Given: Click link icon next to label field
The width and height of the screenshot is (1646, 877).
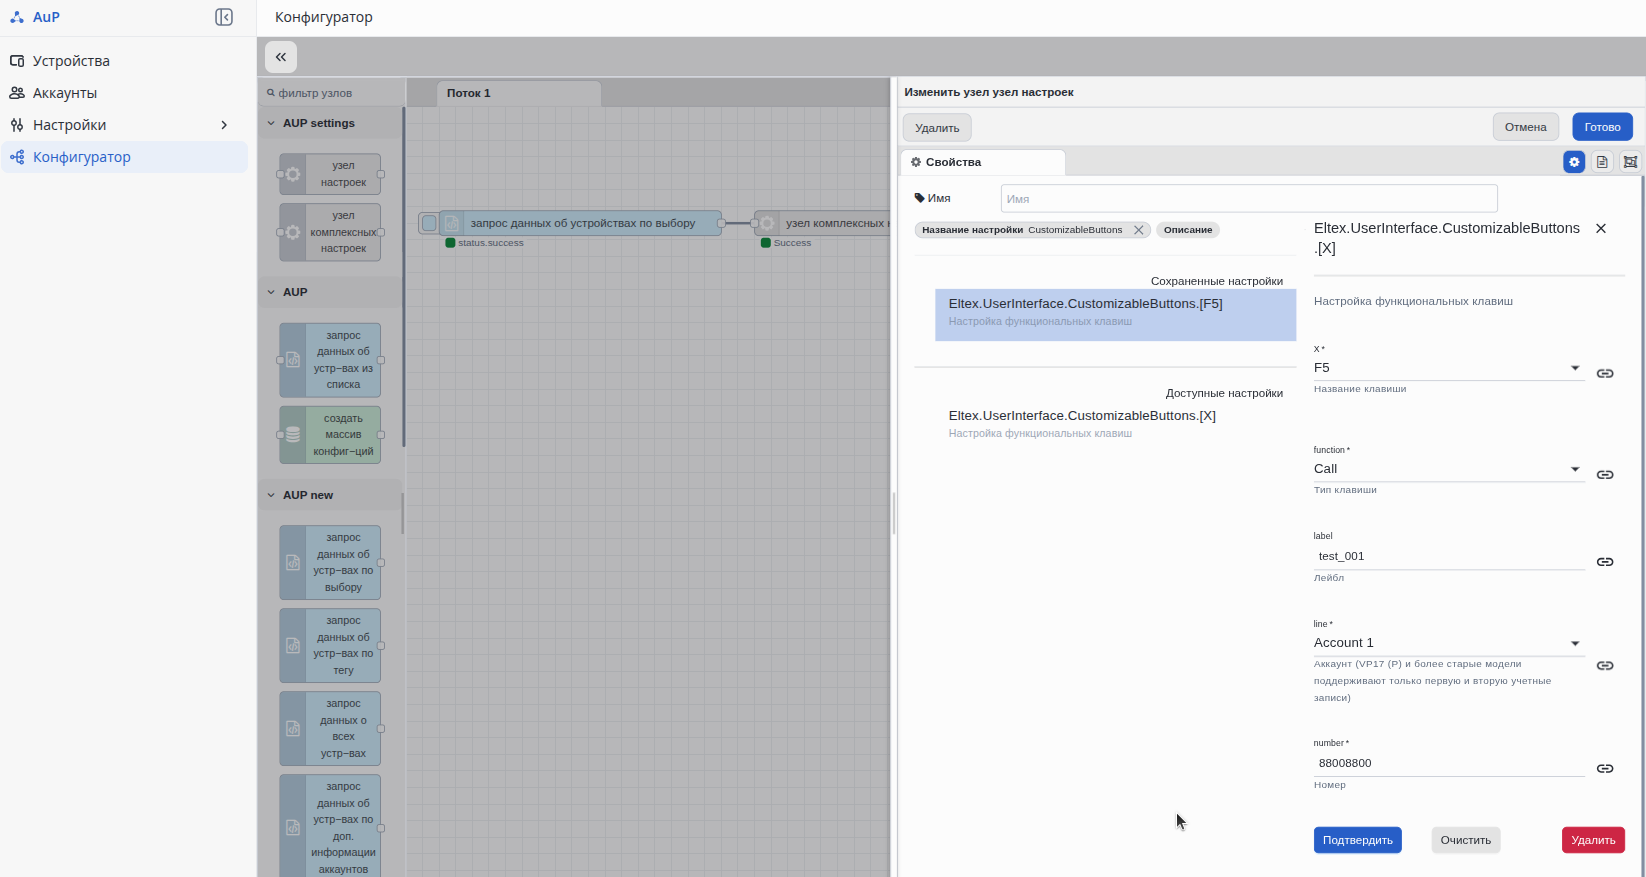Looking at the screenshot, I should (1605, 562).
